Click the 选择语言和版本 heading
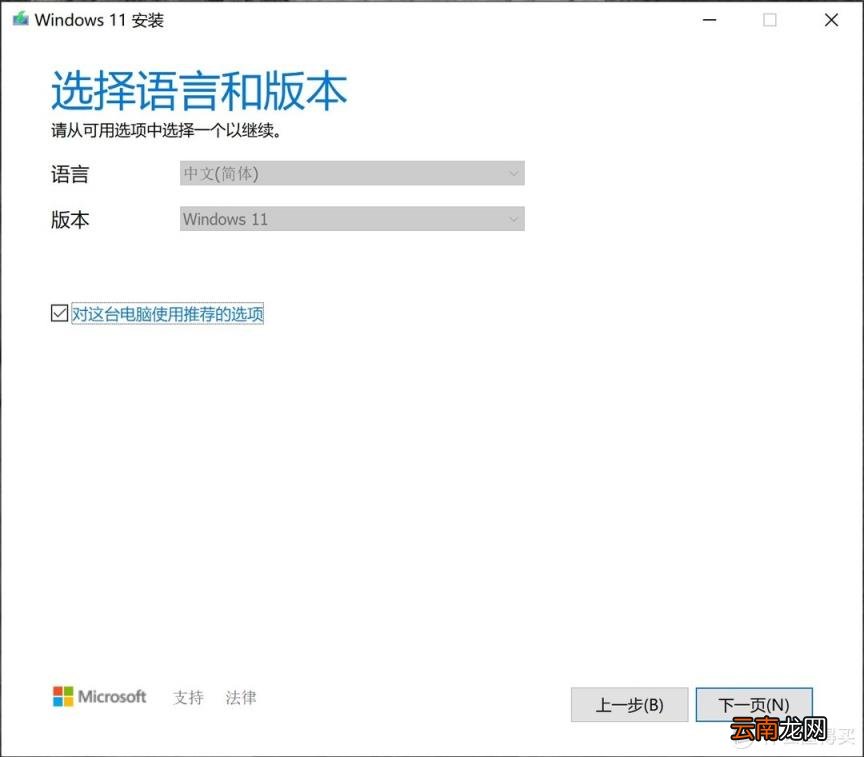 pyautogui.click(x=199, y=90)
